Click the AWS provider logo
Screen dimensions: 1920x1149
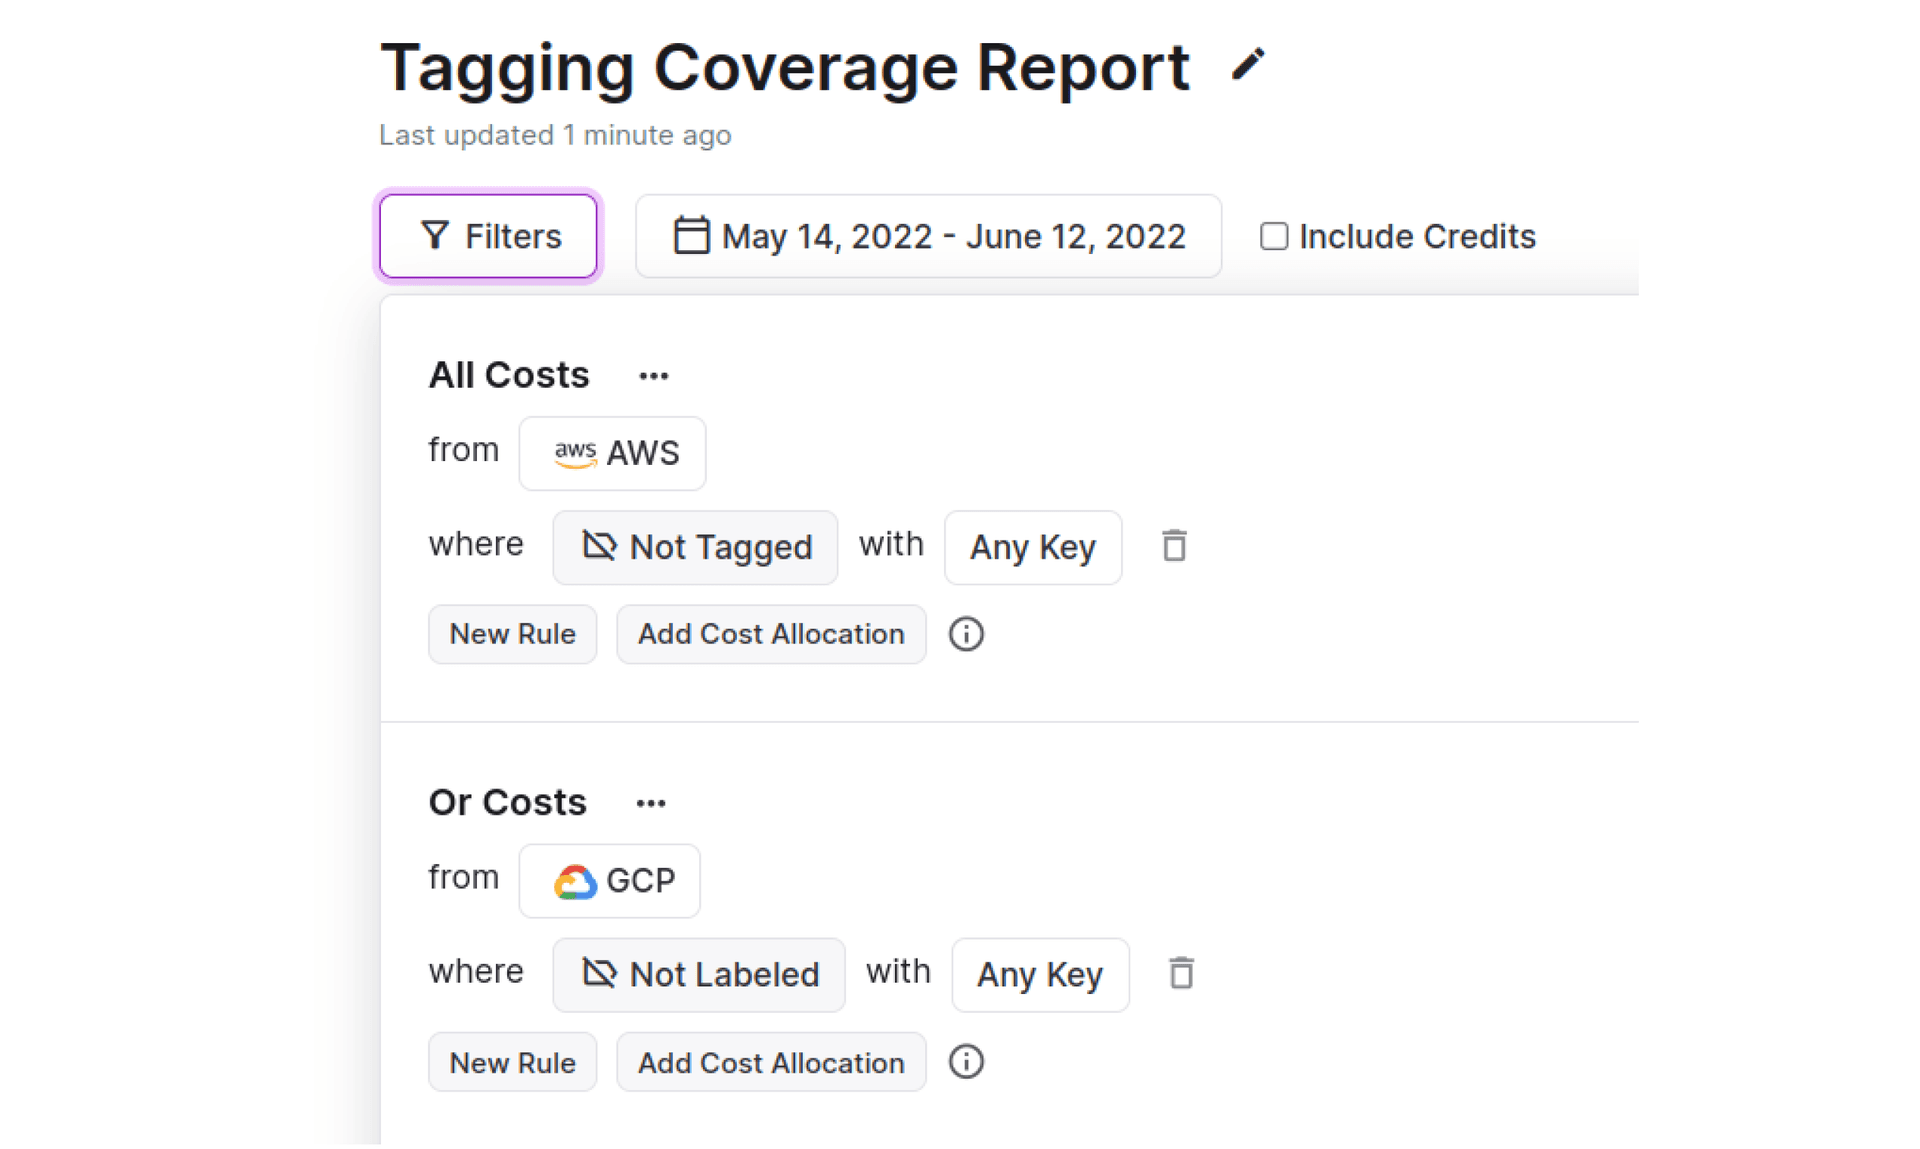(575, 453)
